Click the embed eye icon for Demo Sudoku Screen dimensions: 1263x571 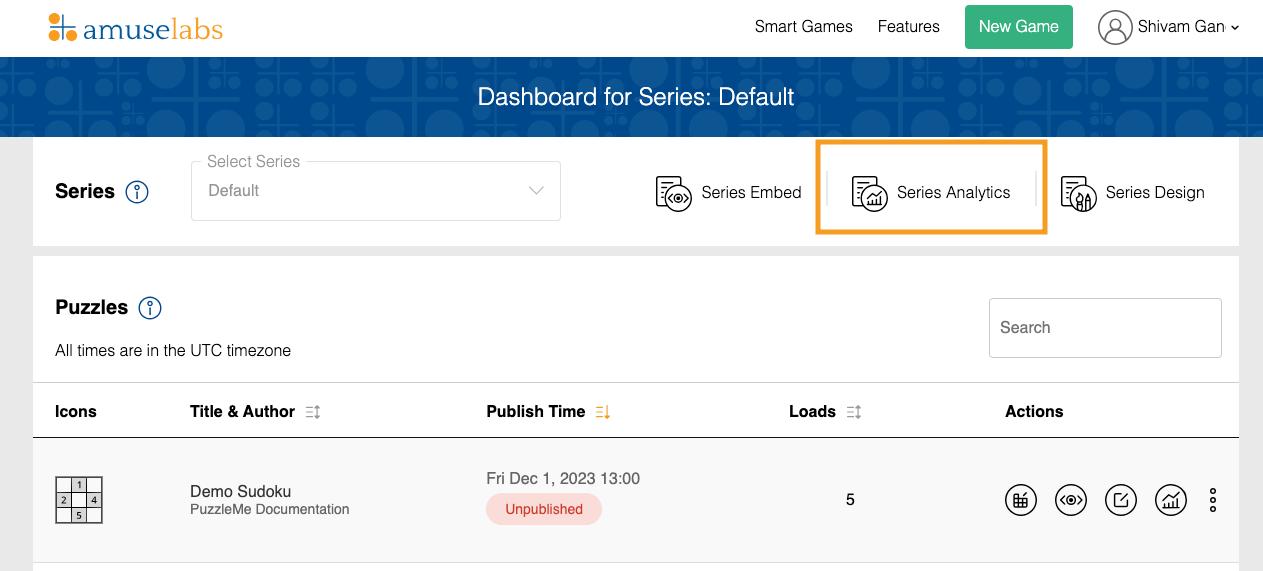1071,500
